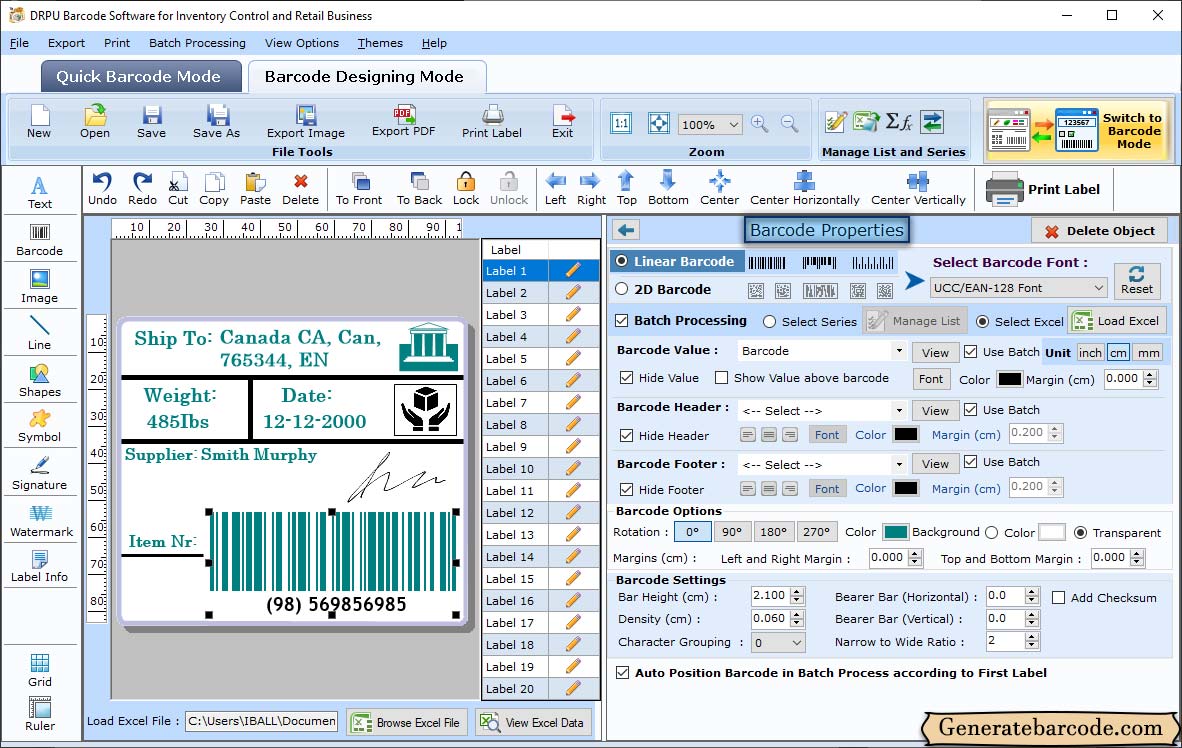Open the zoom percentage dropdown
Viewport: 1182px width, 748px height.
[x=733, y=124]
